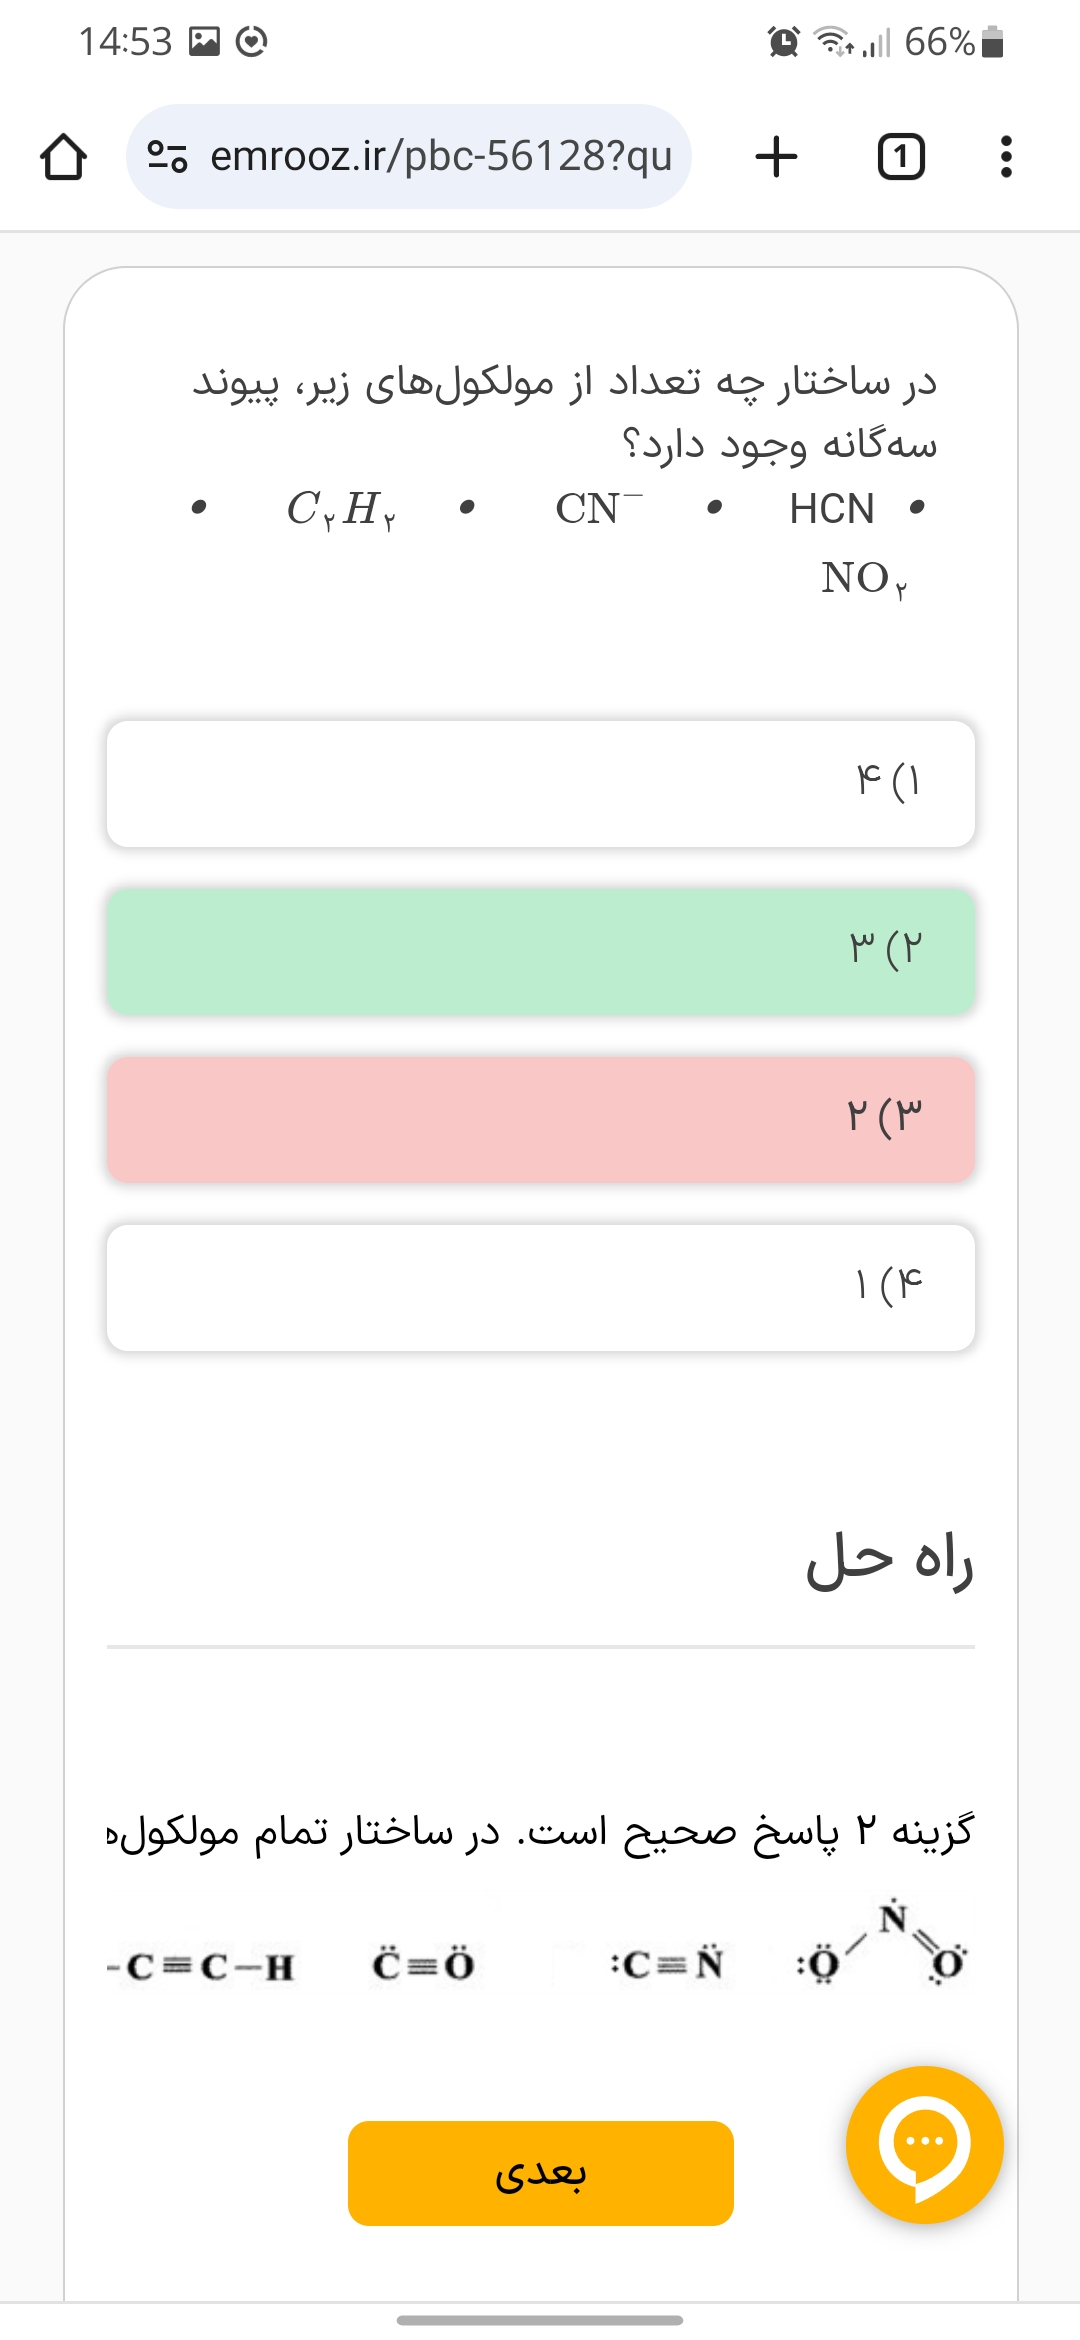Tap the alarm icon in status bar

[784, 42]
